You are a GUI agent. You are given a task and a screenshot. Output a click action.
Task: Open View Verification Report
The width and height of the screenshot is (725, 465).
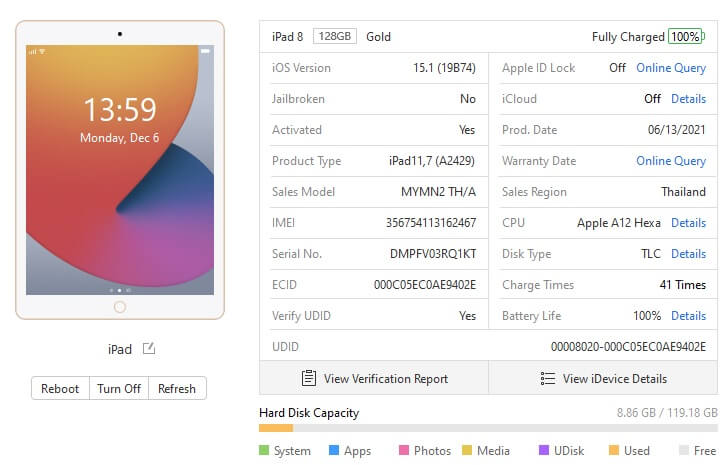point(374,379)
